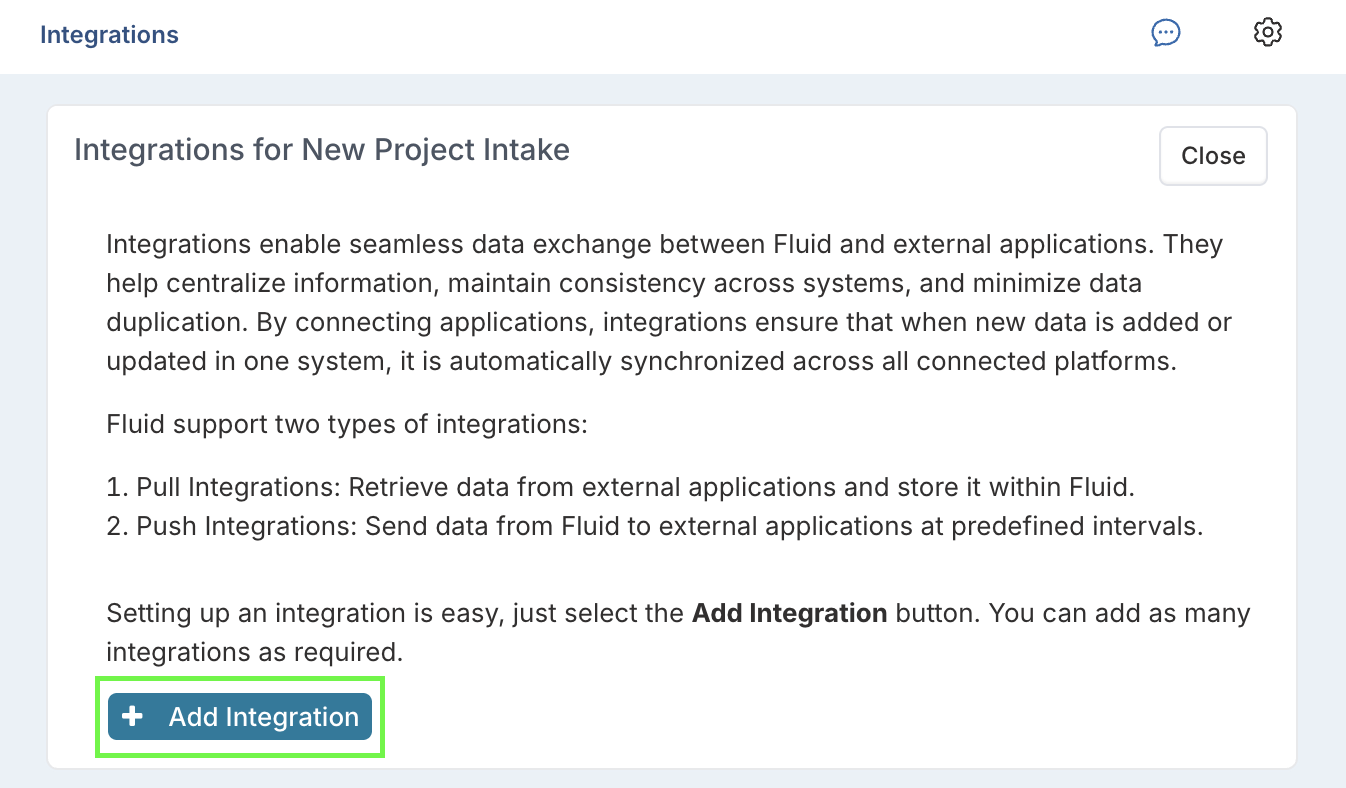
Task: Click the 'duplication. By connecting applications' line
Action: (x=668, y=322)
